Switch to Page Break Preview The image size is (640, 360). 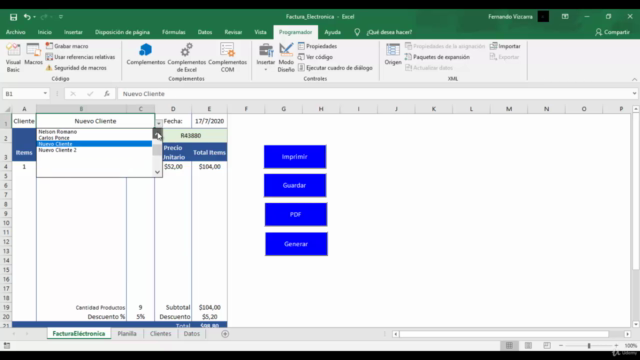pos(547,346)
